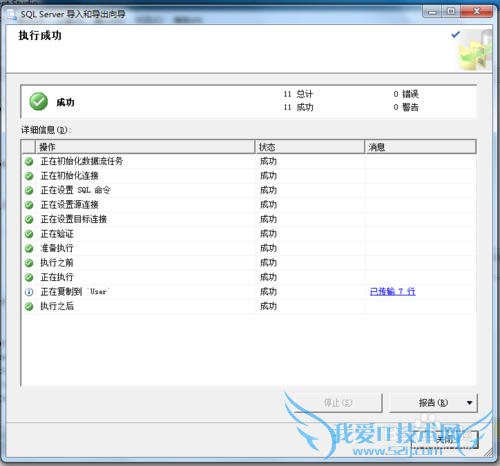Expand the 报告 button dropdown arrow
Viewport: 500px width, 466px height.
[x=470, y=403]
